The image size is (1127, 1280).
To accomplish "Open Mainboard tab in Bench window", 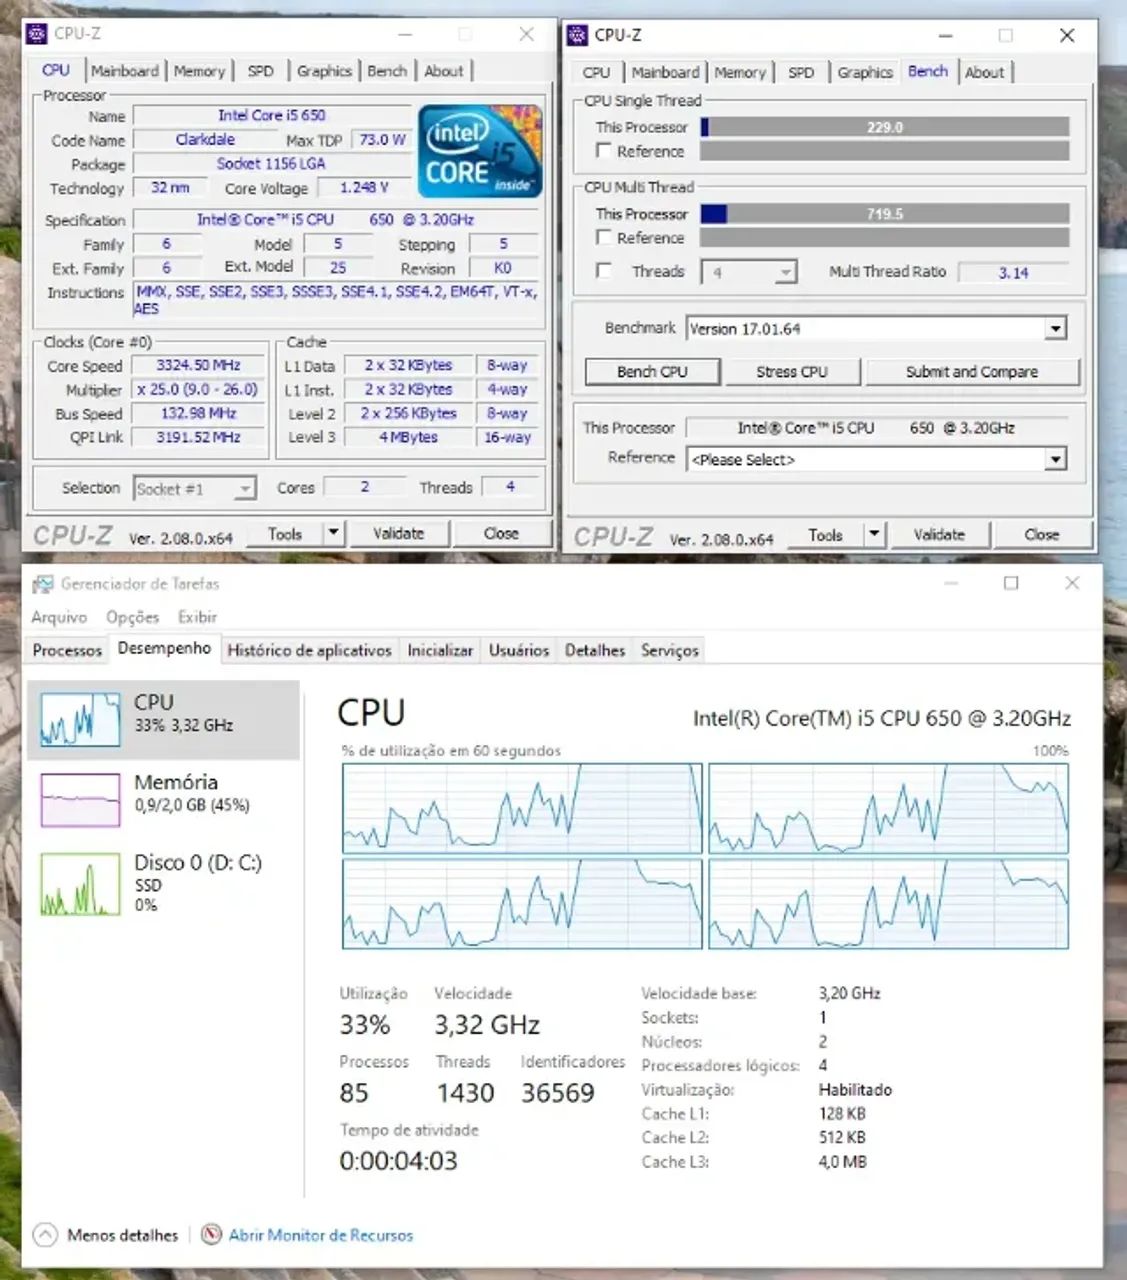I will pos(665,72).
